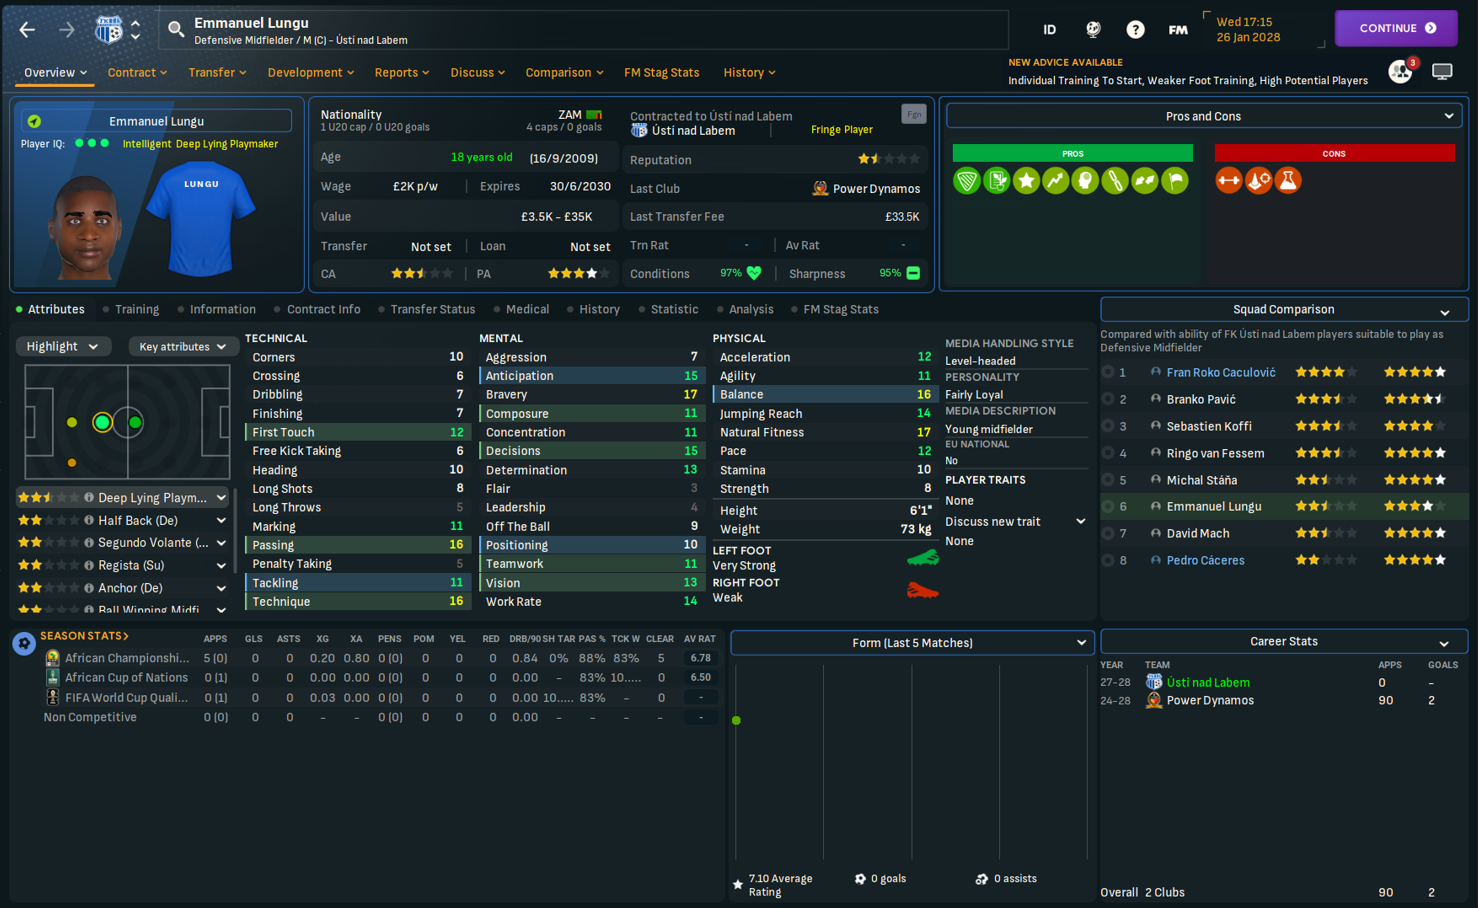Switch to the Medical tab
Screen dimensions: 1478x908
[527, 310]
